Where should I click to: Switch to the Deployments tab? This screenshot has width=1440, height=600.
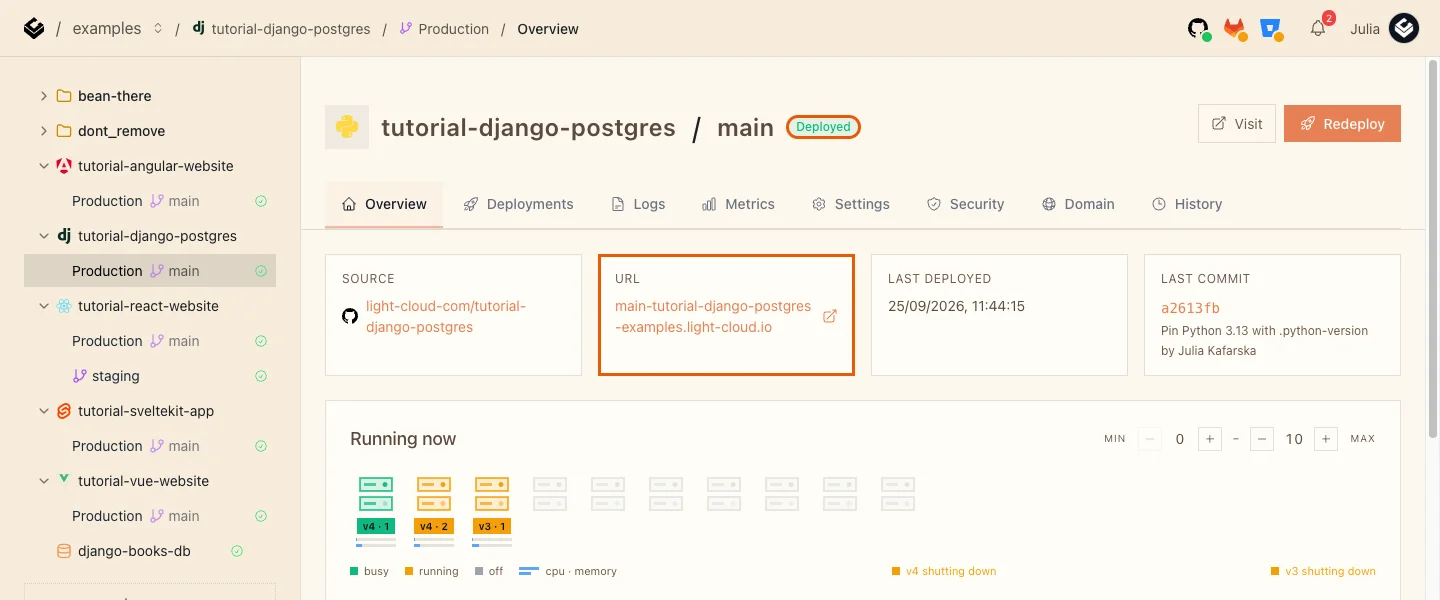click(x=518, y=204)
